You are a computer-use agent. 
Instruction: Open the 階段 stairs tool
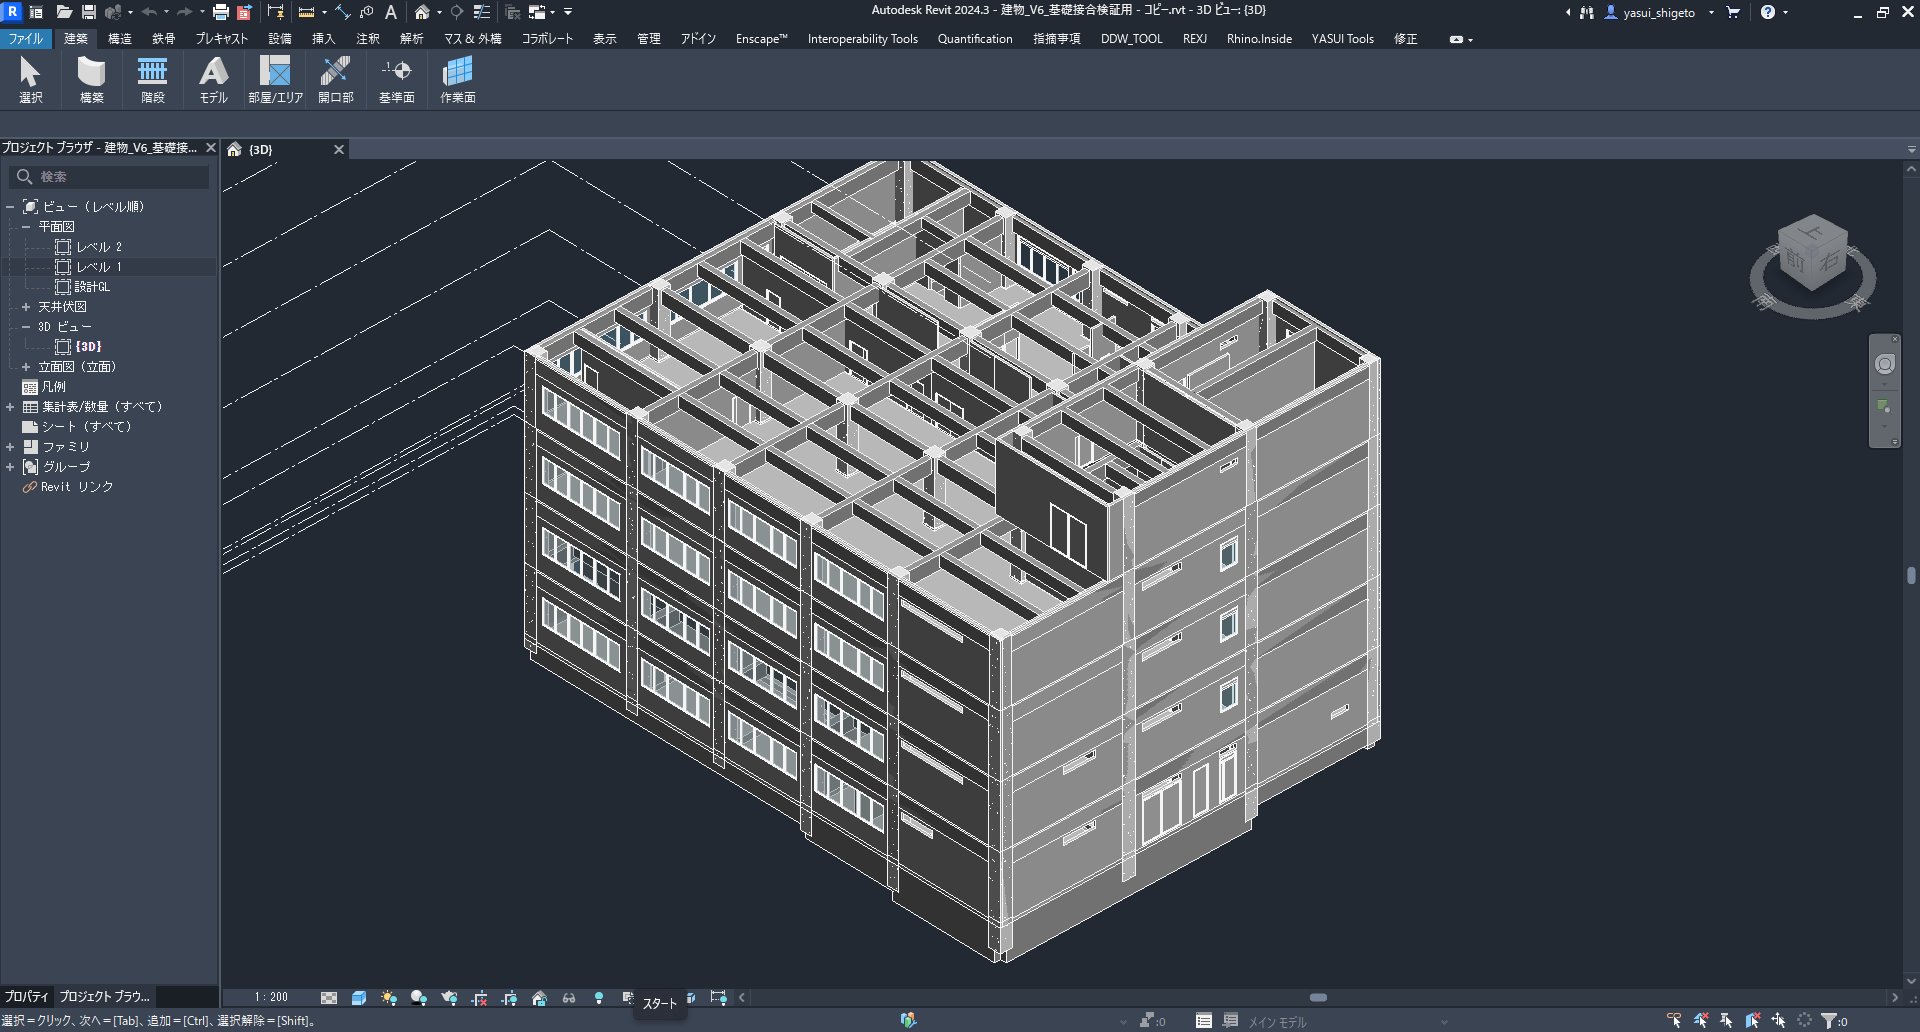pyautogui.click(x=152, y=79)
